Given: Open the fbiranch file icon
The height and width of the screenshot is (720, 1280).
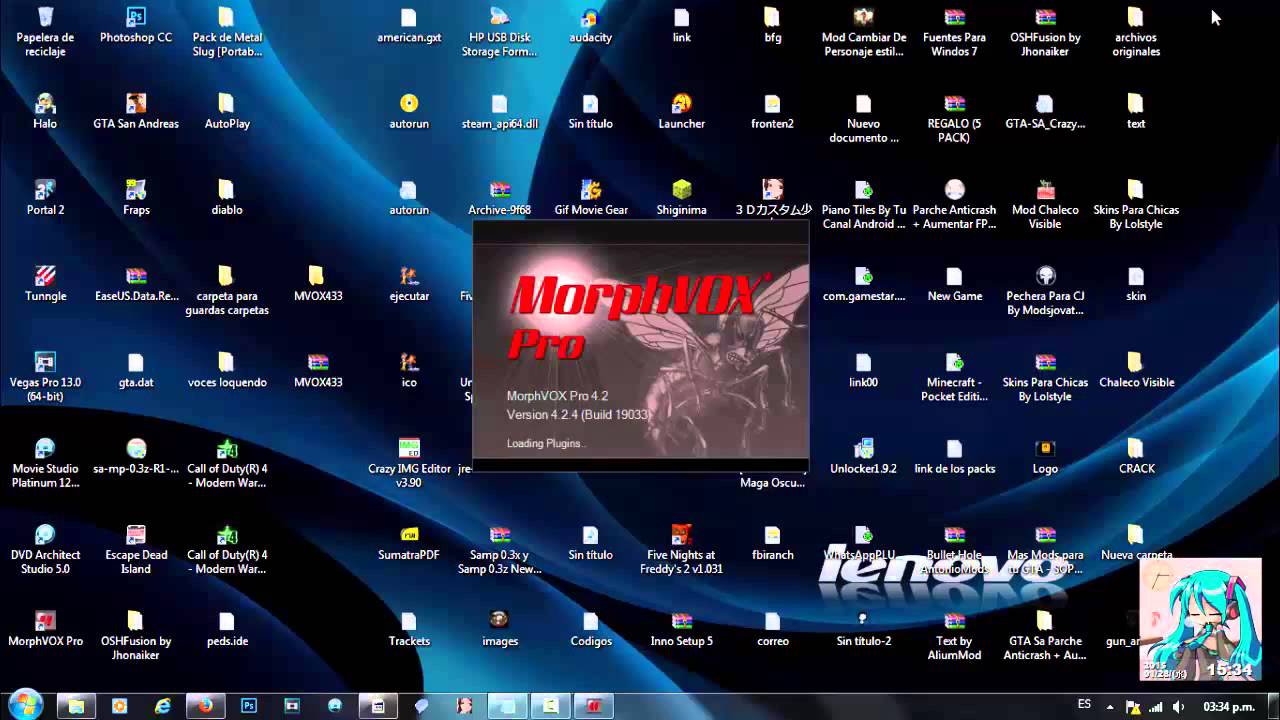Looking at the screenshot, I should tap(773, 542).
